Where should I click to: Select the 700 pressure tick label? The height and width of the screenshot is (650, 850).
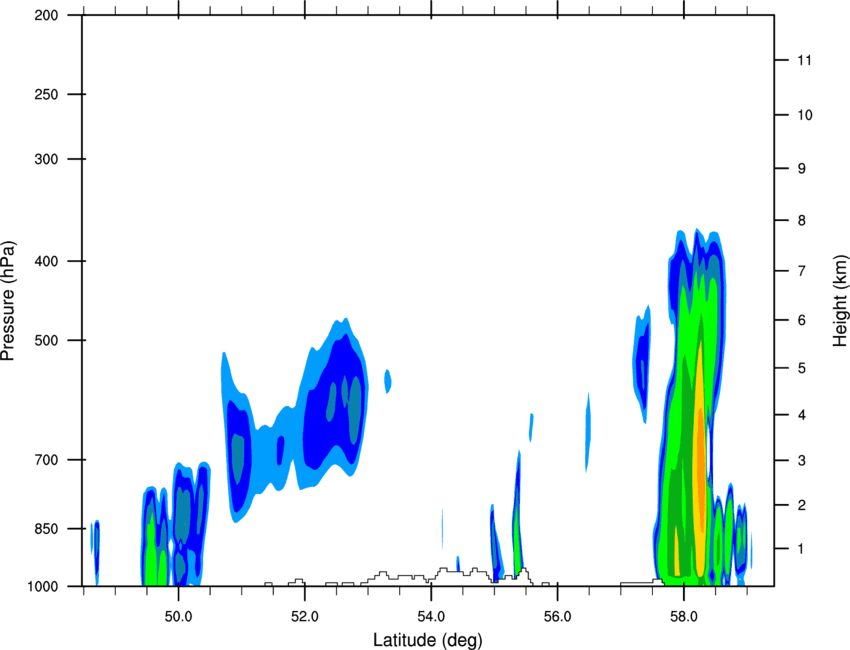pyautogui.click(x=46, y=460)
